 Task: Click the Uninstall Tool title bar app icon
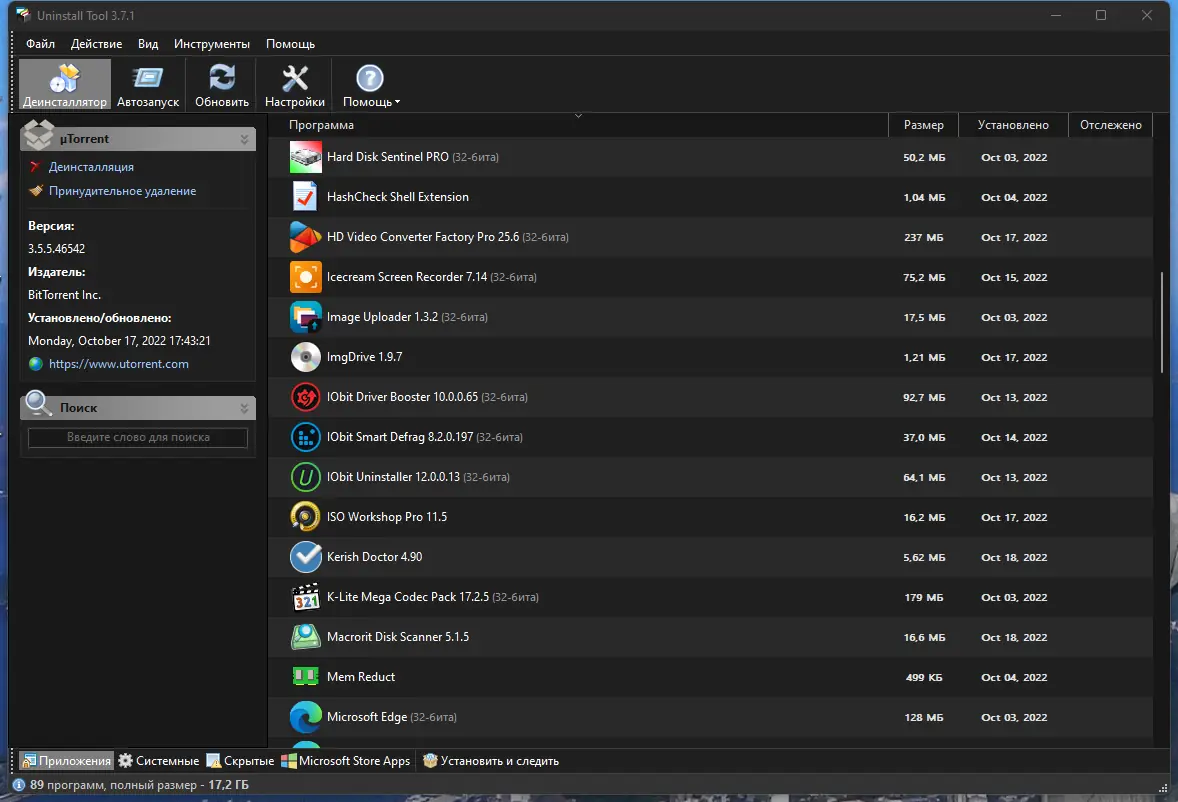[23, 15]
